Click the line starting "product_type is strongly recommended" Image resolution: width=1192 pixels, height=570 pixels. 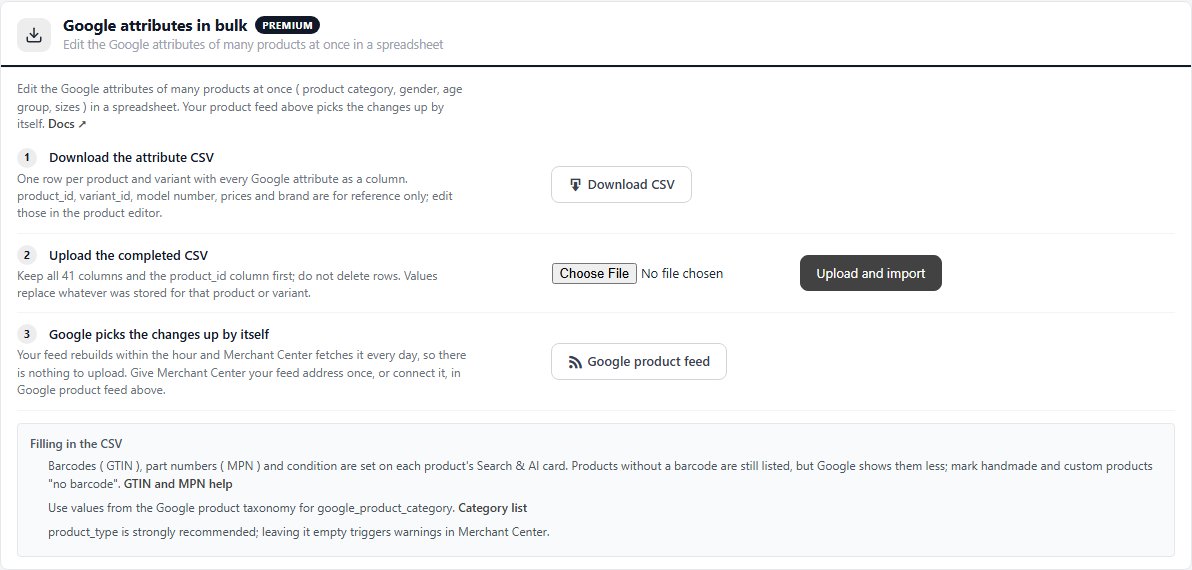point(299,532)
